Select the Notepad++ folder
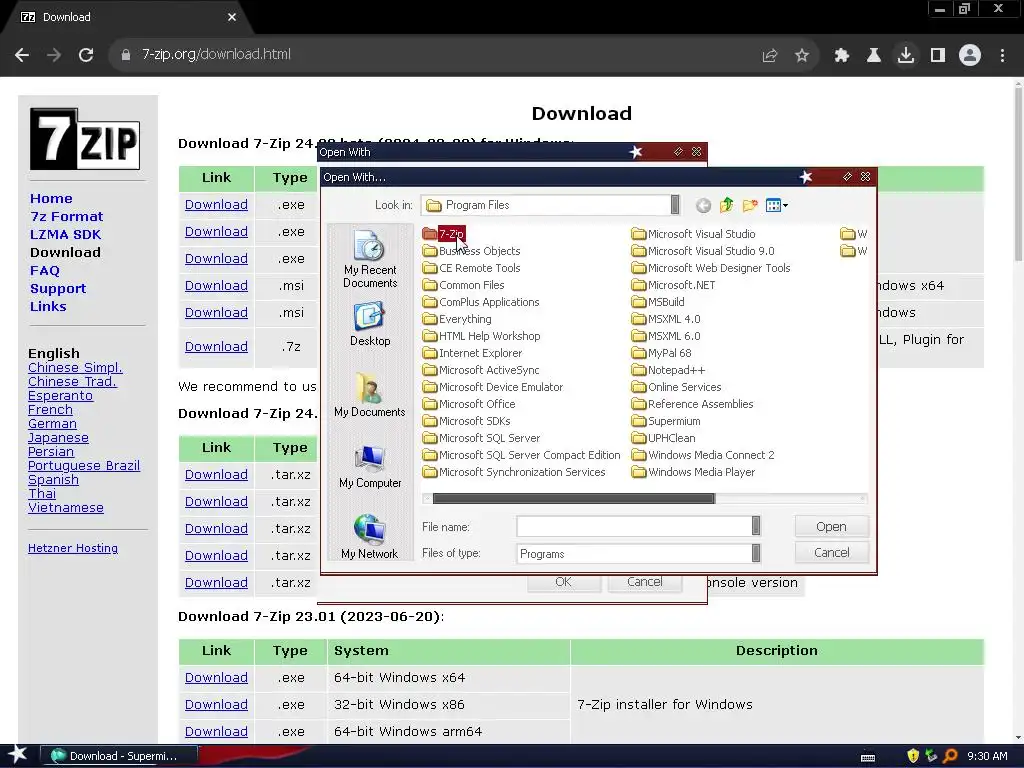The height and width of the screenshot is (768, 1024). tap(669, 370)
